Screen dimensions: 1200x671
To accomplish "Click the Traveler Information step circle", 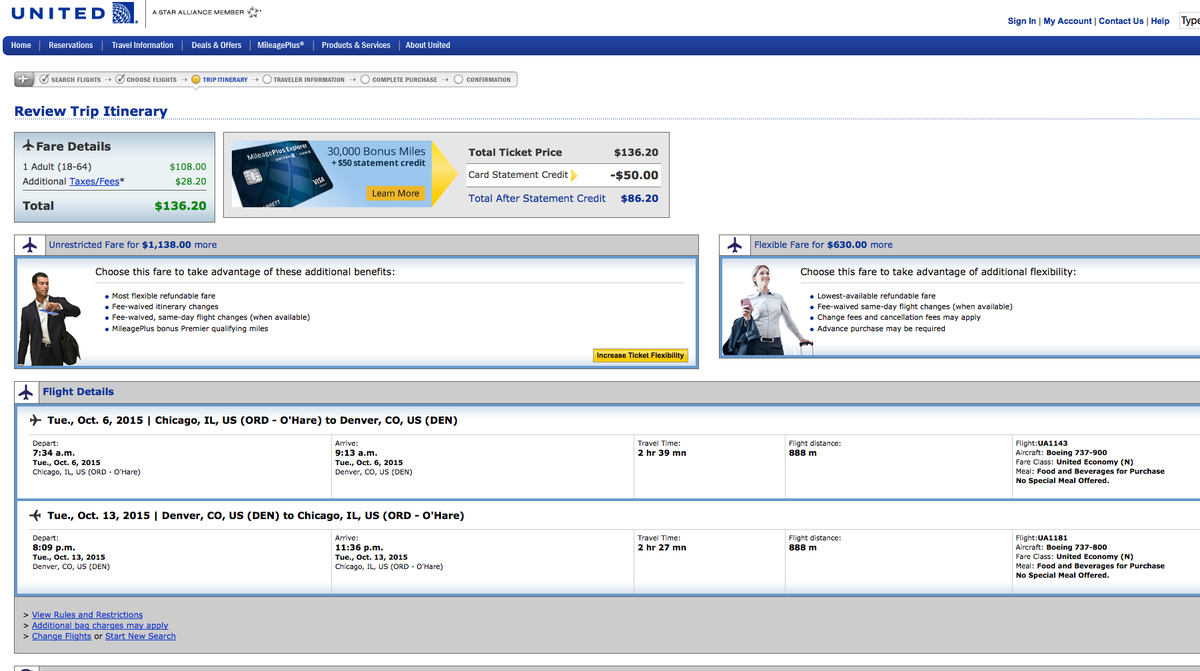I will coord(267,80).
